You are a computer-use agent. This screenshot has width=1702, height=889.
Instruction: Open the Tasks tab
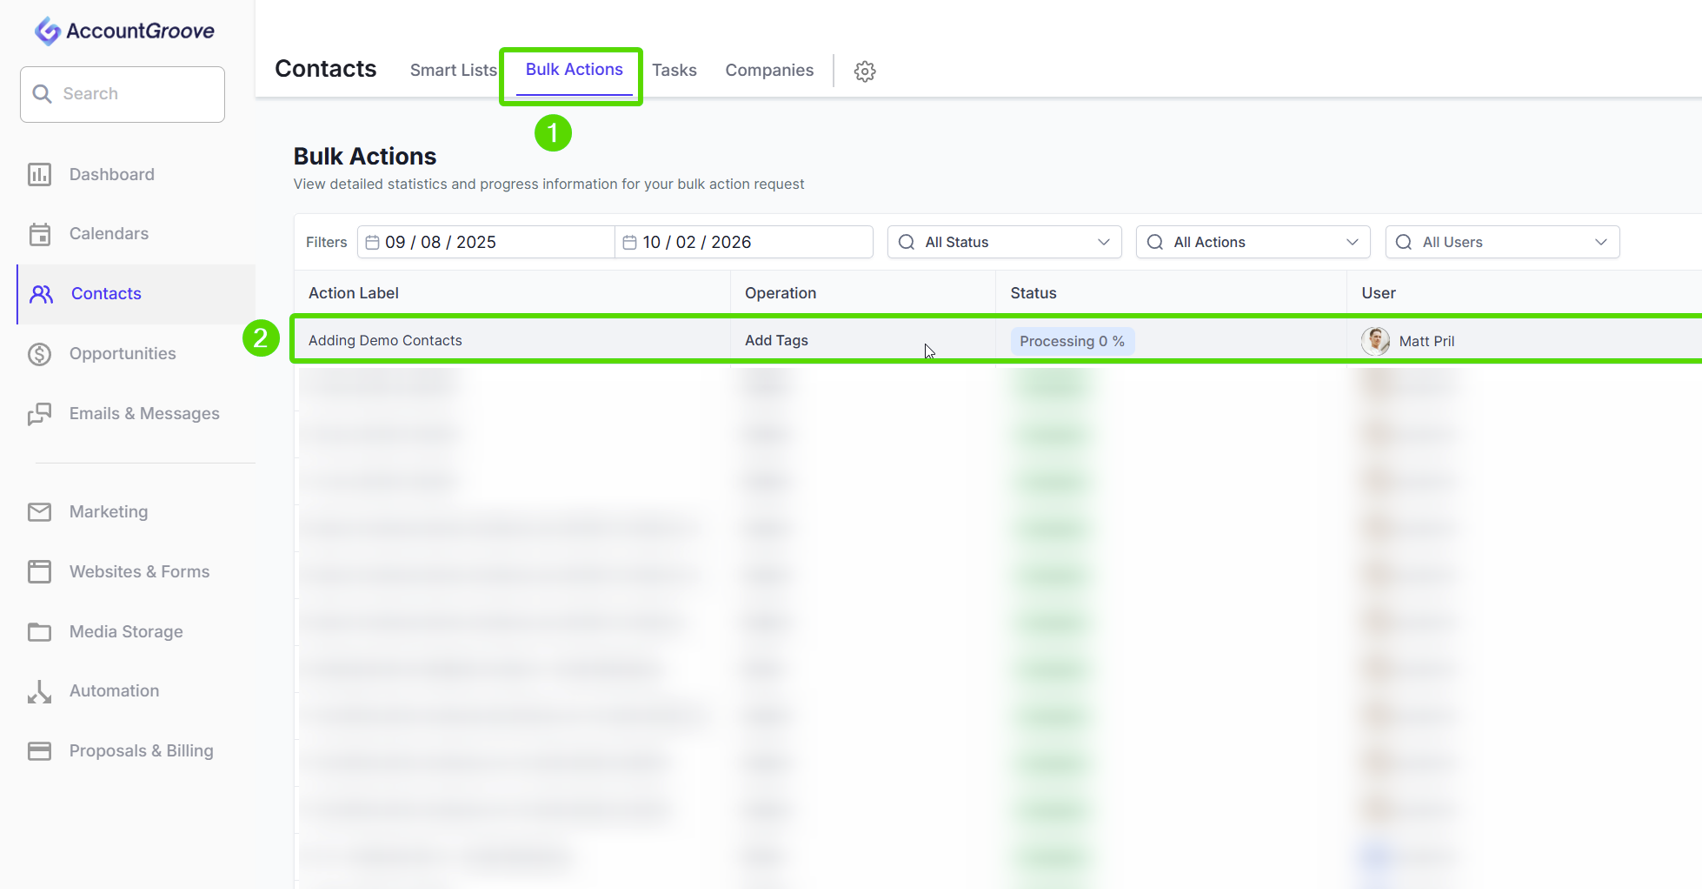pos(674,70)
